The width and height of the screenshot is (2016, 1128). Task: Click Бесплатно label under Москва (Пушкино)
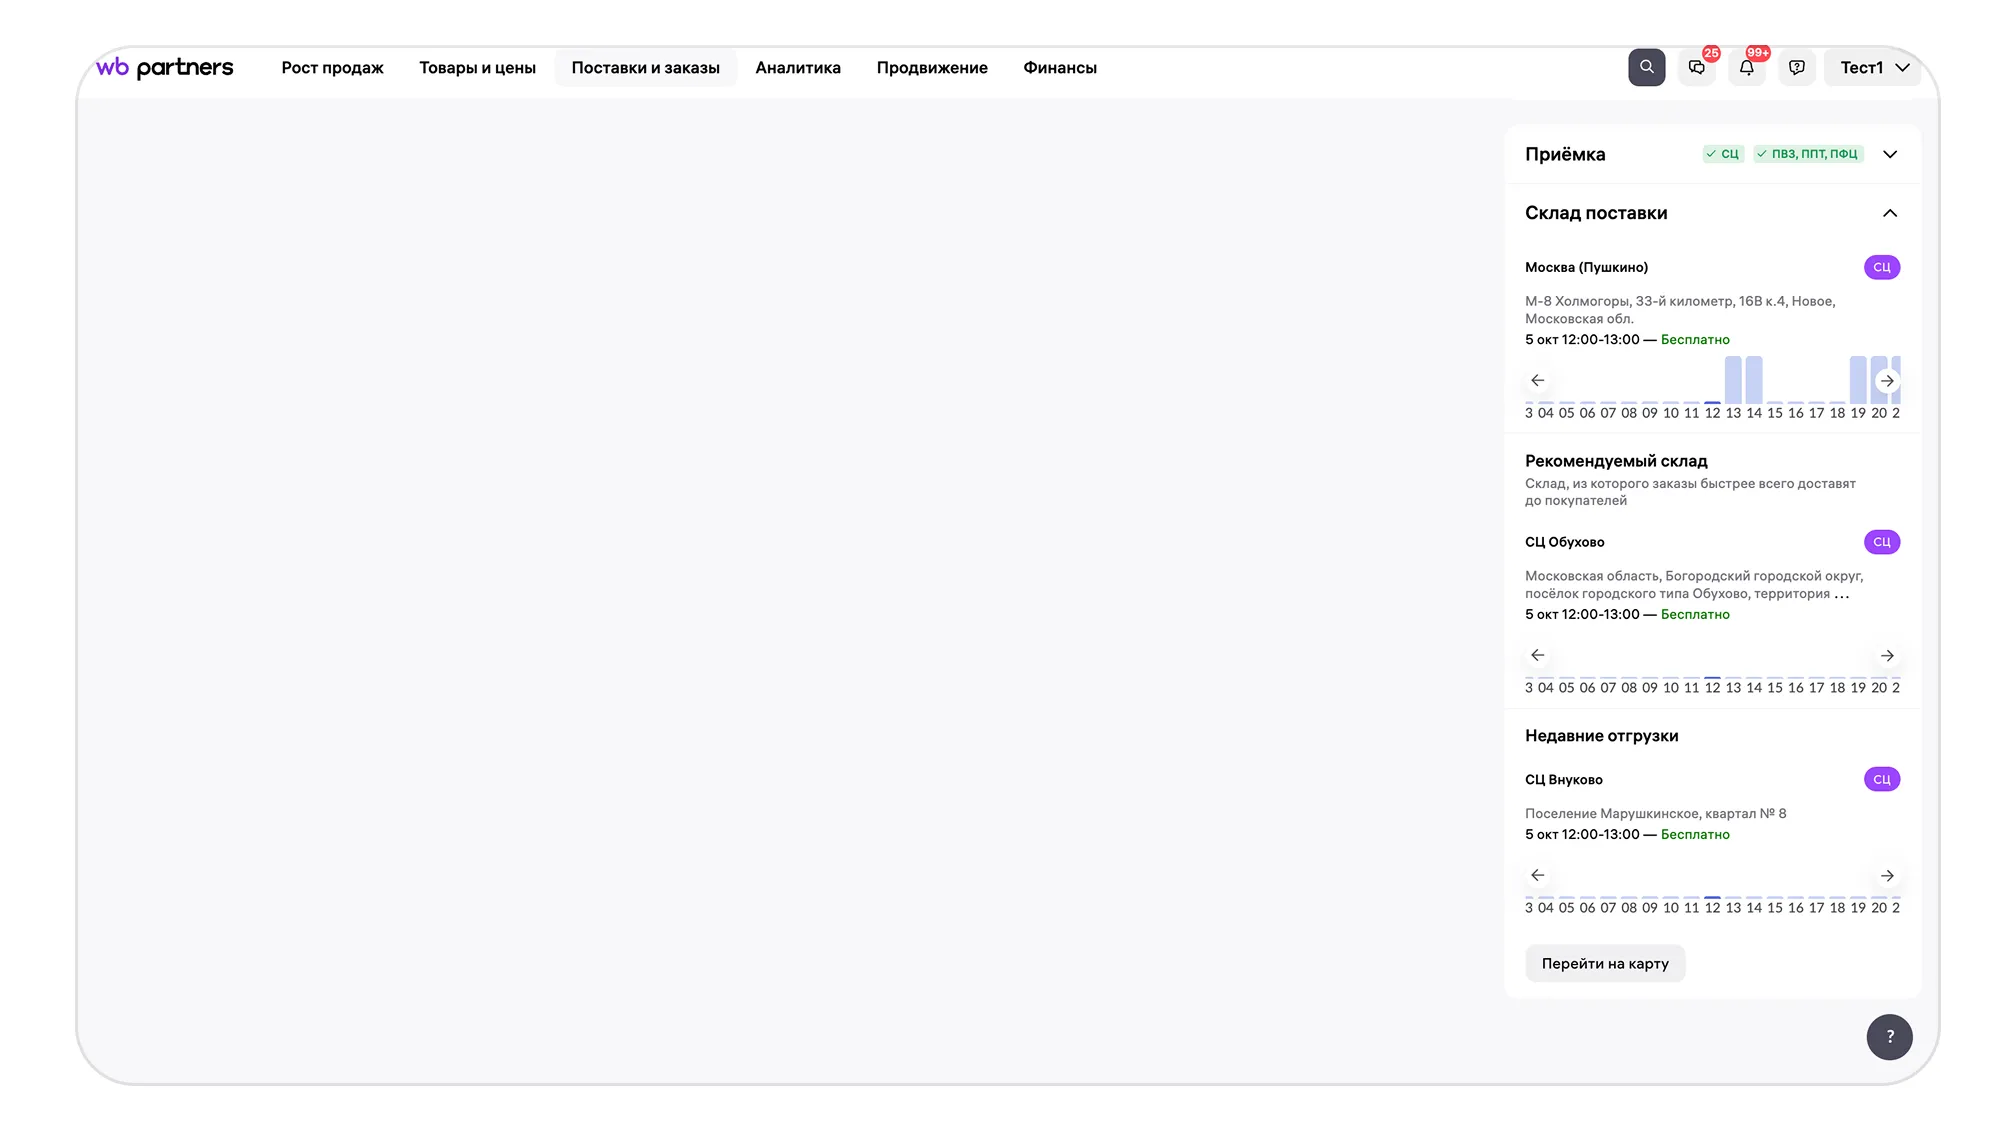pos(1694,339)
